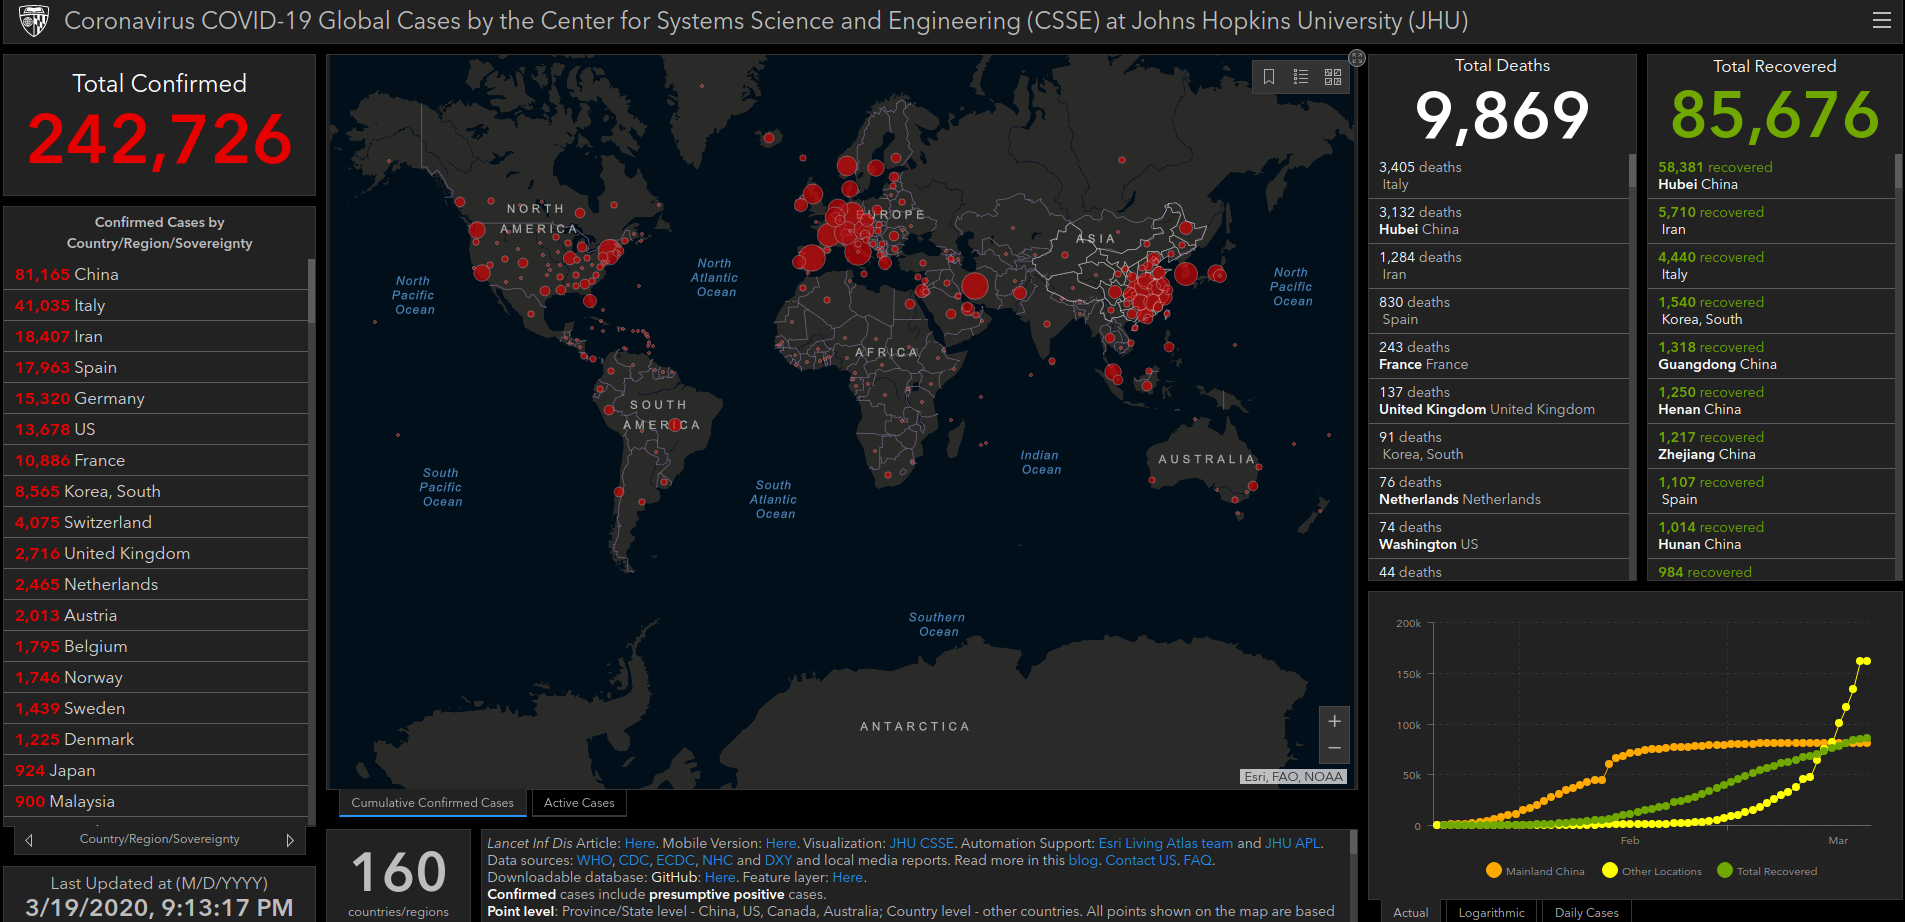
Task: Switch to Cumulative Confirmed Cases tab
Action: click(432, 803)
